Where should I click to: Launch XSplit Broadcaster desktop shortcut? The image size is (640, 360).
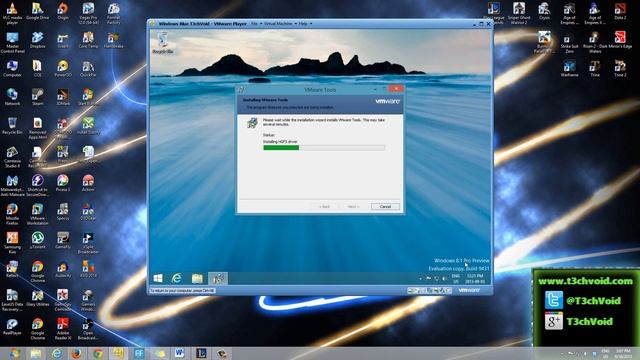point(88,243)
